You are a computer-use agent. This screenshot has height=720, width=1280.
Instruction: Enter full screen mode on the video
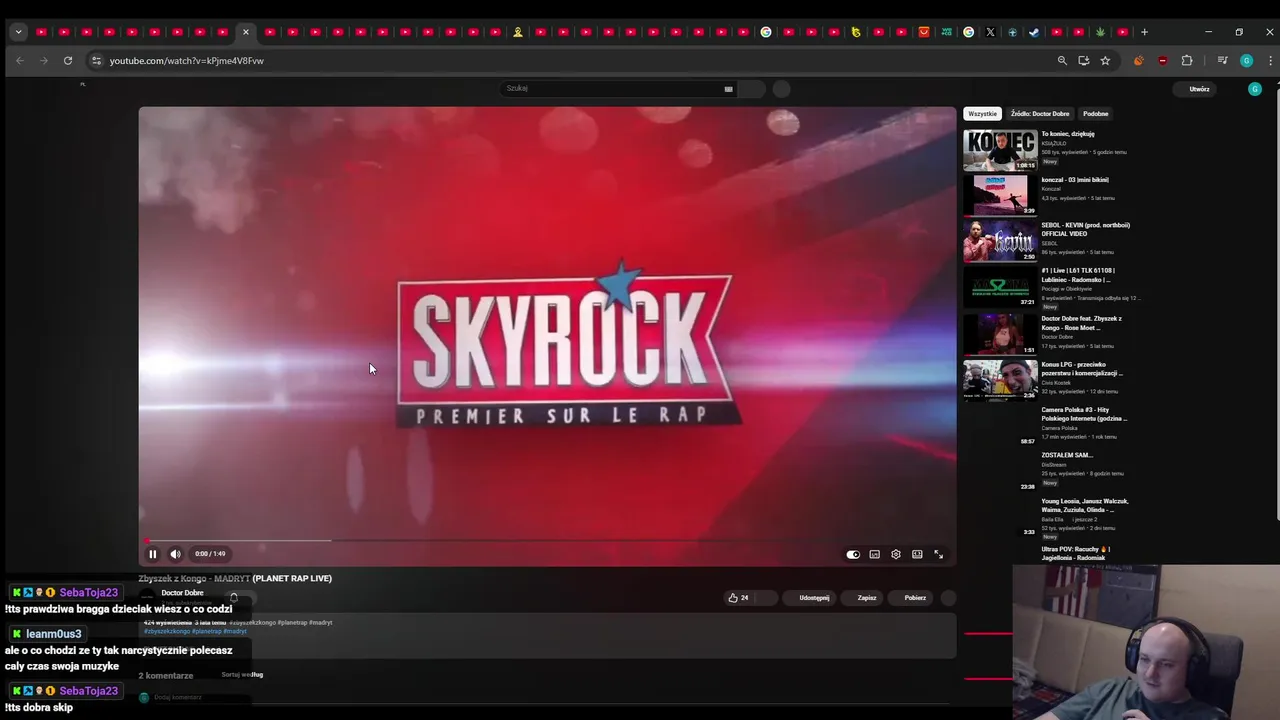938,554
